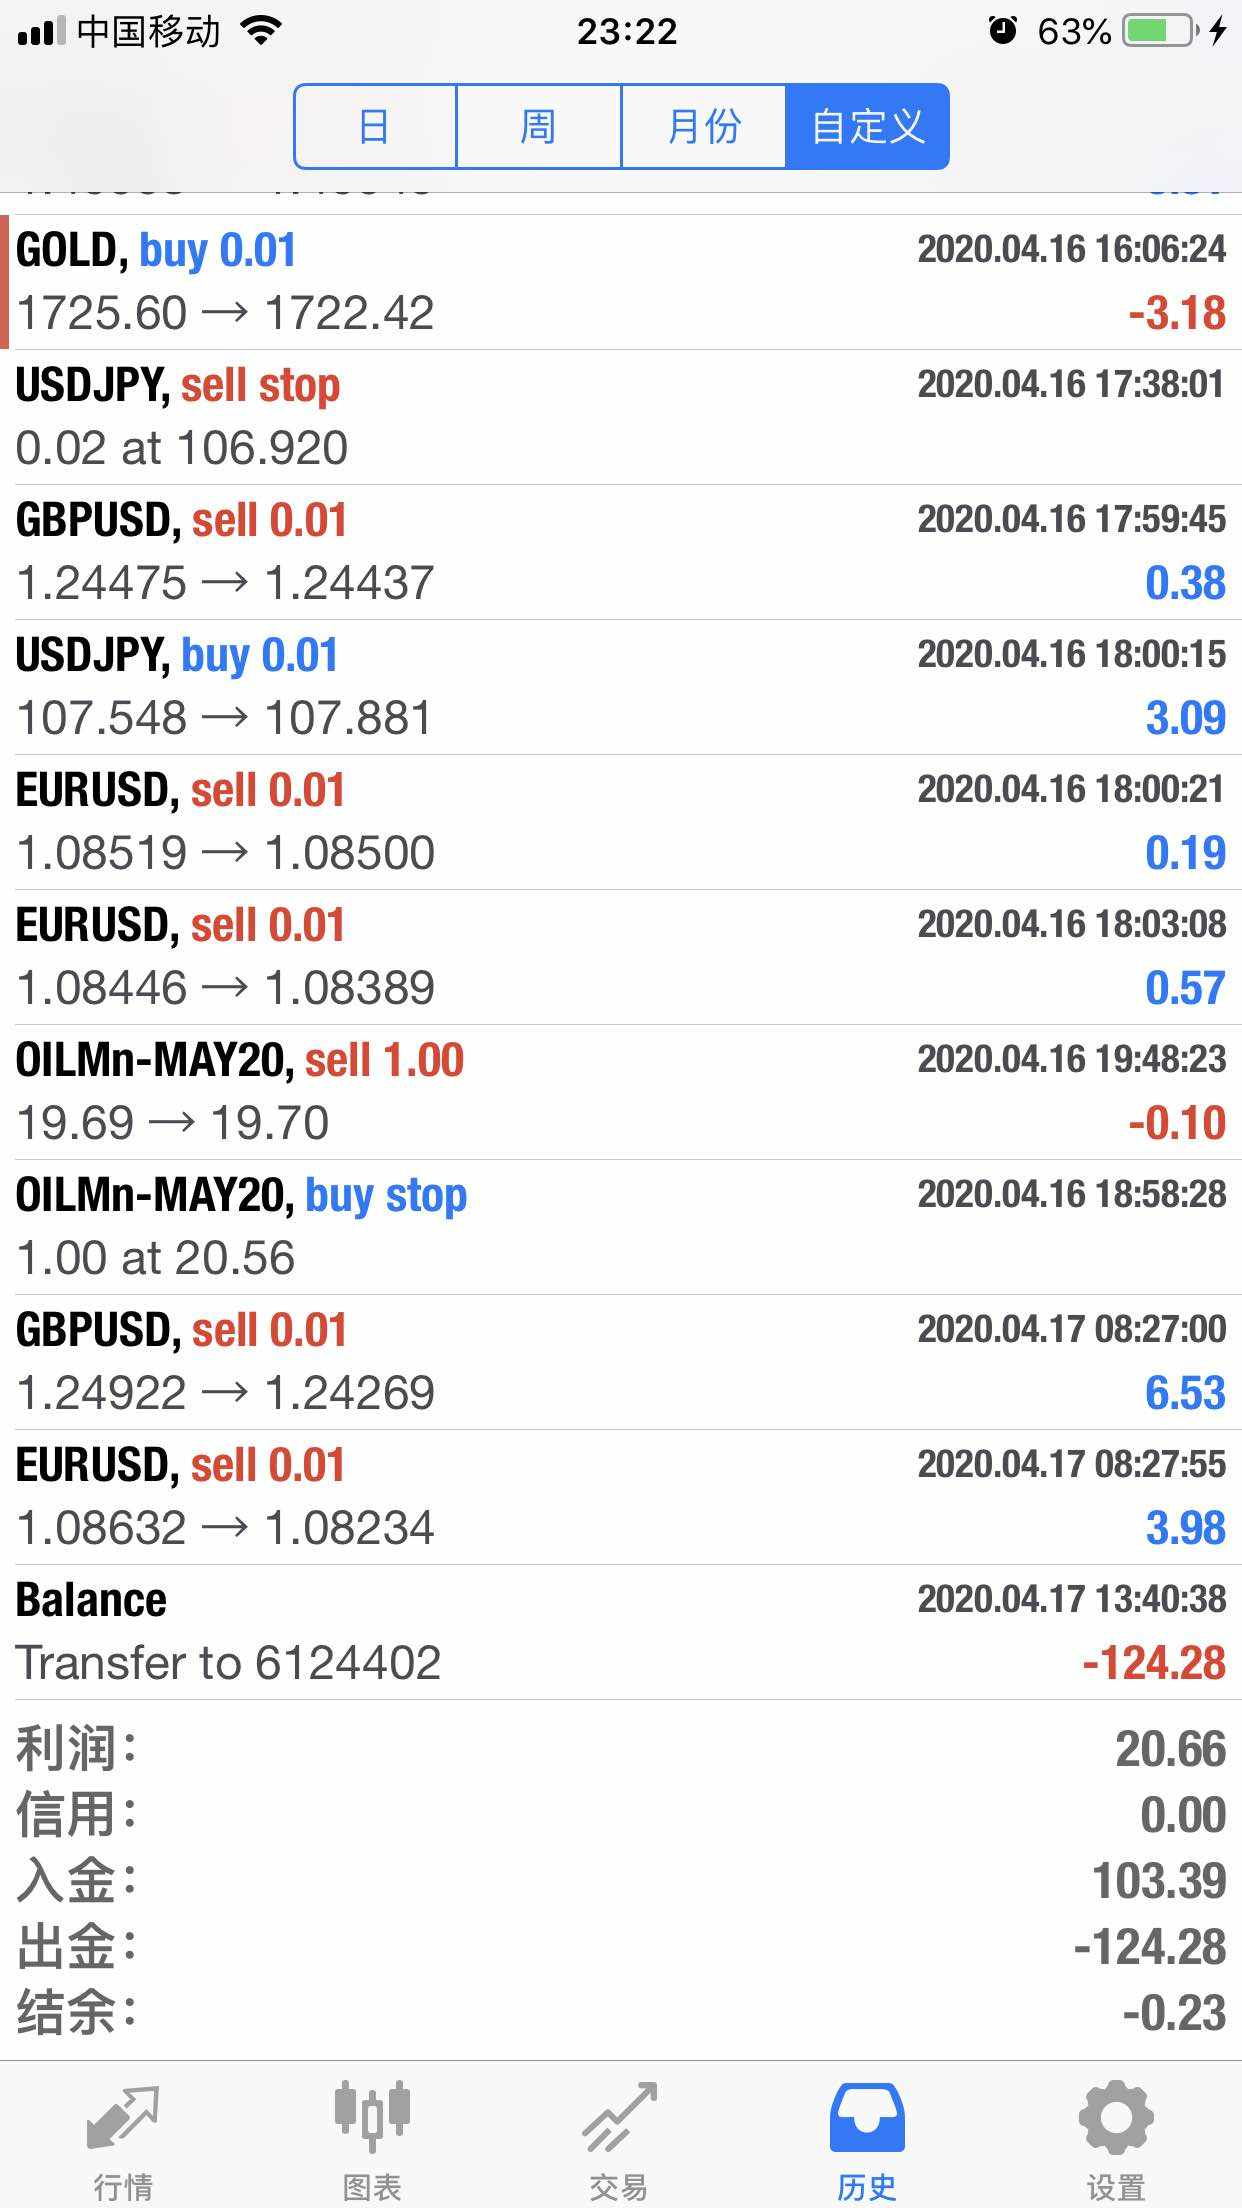Open GBPUSD sell trade with 6.53 profit

(620, 1362)
